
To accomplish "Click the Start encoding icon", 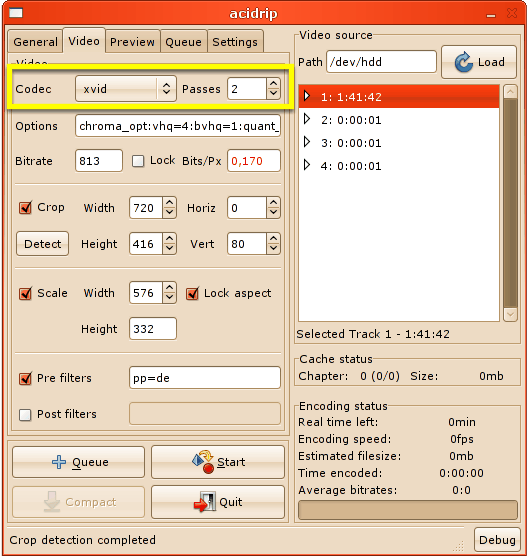I will 203,462.
